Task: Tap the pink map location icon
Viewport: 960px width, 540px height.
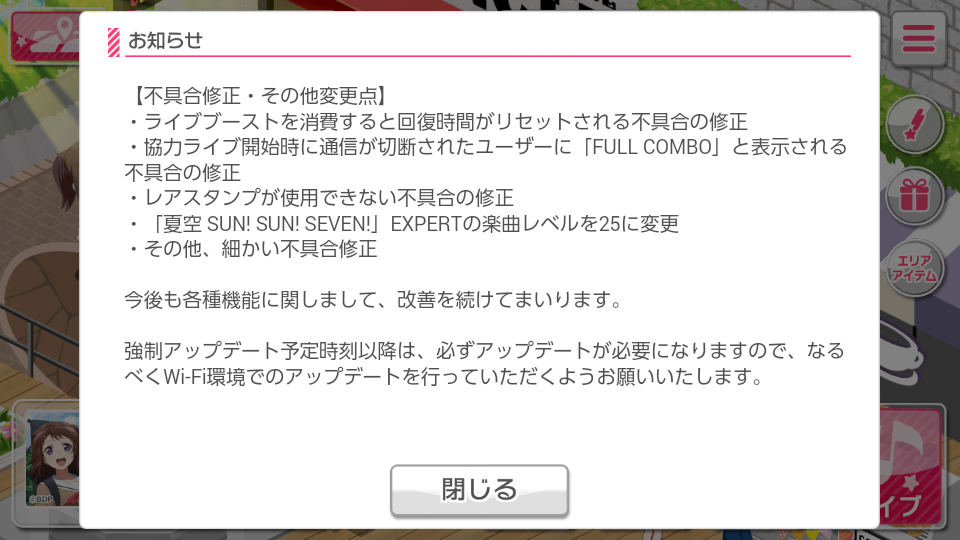Action: pos(46,37)
